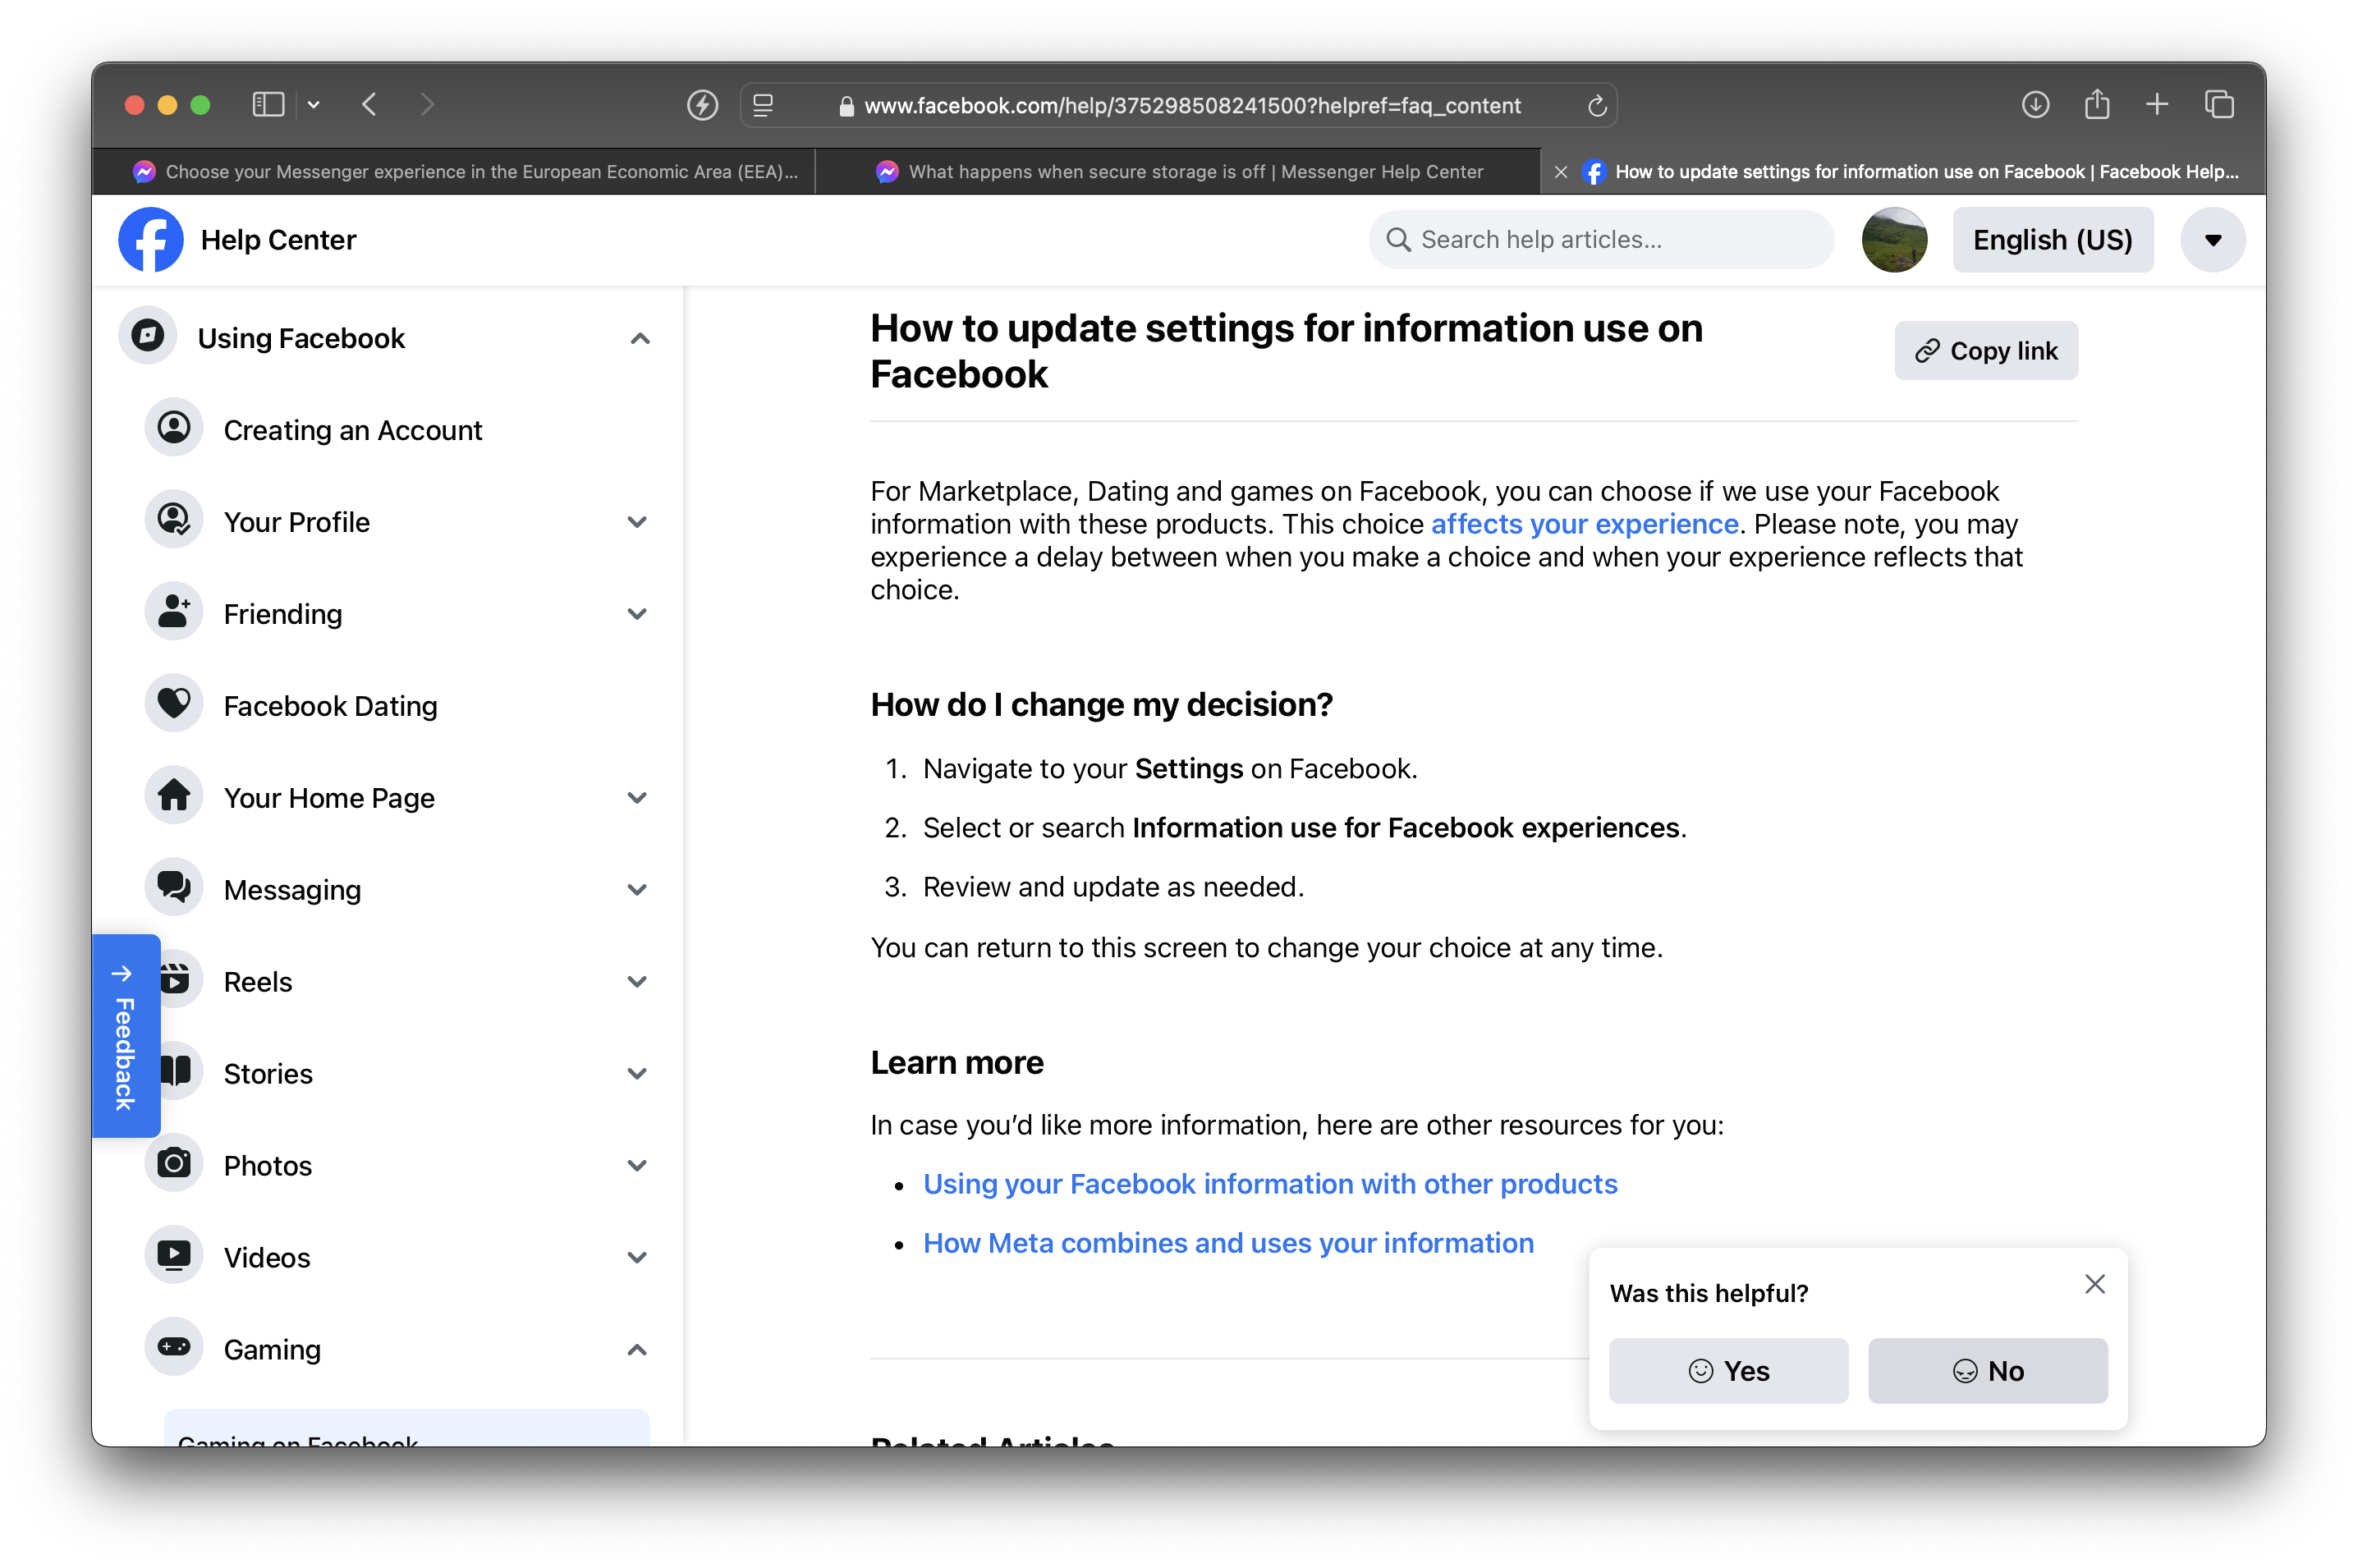Image resolution: width=2358 pixels, height=1568 pixels.
Task: Collapse the Using Facebook section chevron
Action: click(x=640, y=339)
